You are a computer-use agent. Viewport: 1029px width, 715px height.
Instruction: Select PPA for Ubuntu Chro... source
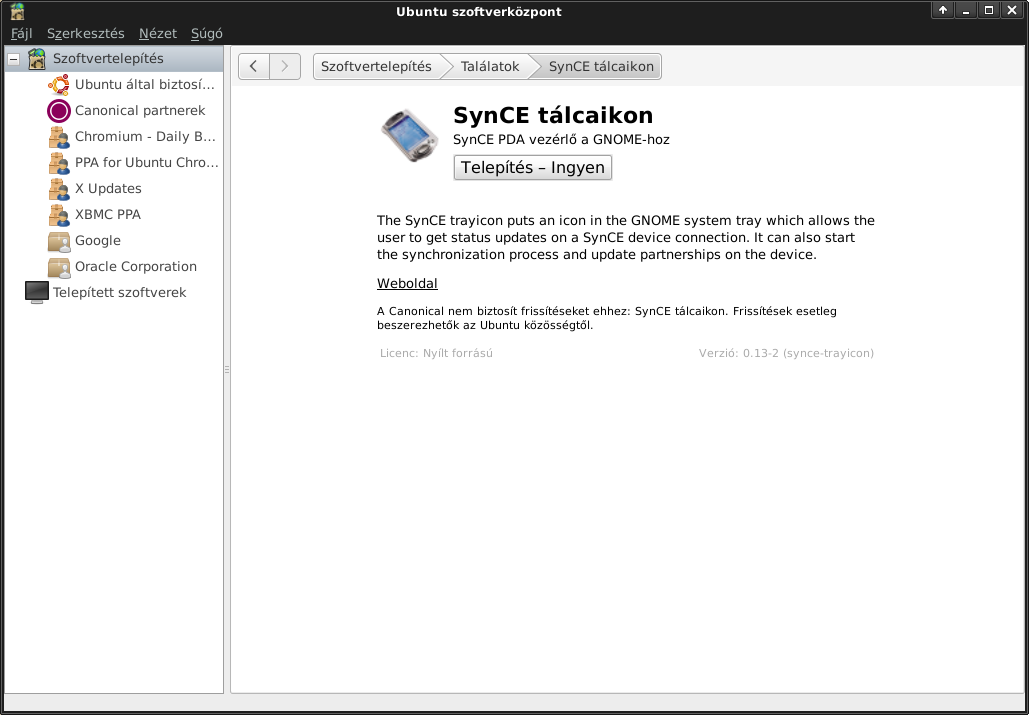[114, 163]
